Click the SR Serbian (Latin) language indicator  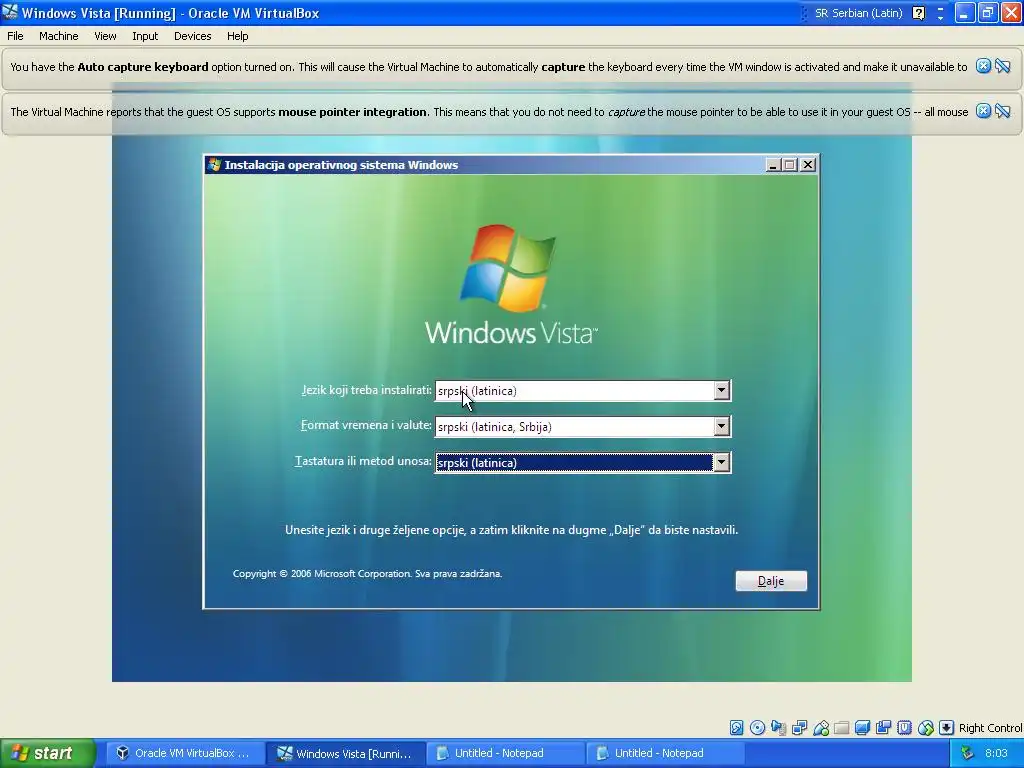(x=858, y=13)
